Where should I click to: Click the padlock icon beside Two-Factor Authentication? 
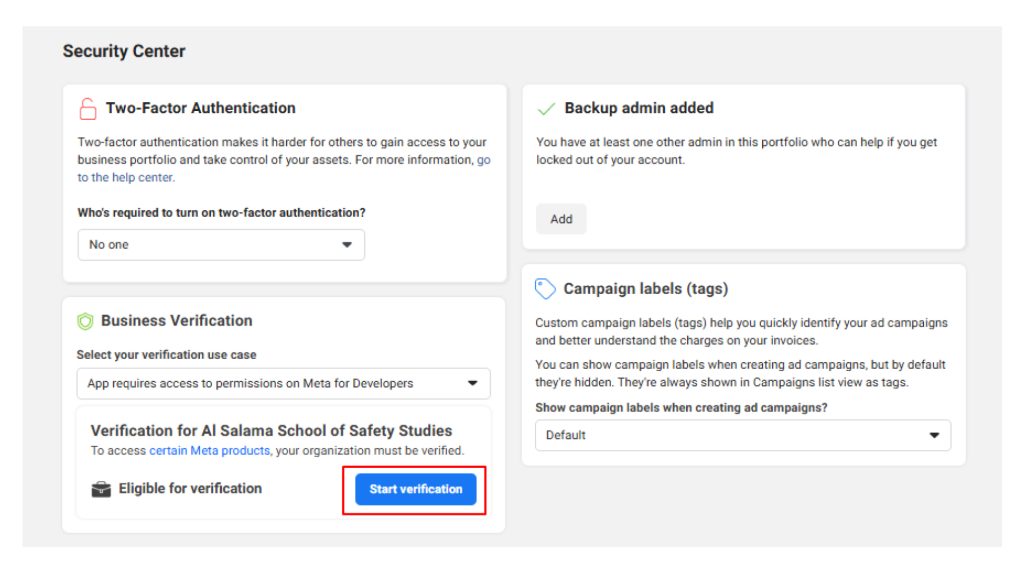pos(88,108)
